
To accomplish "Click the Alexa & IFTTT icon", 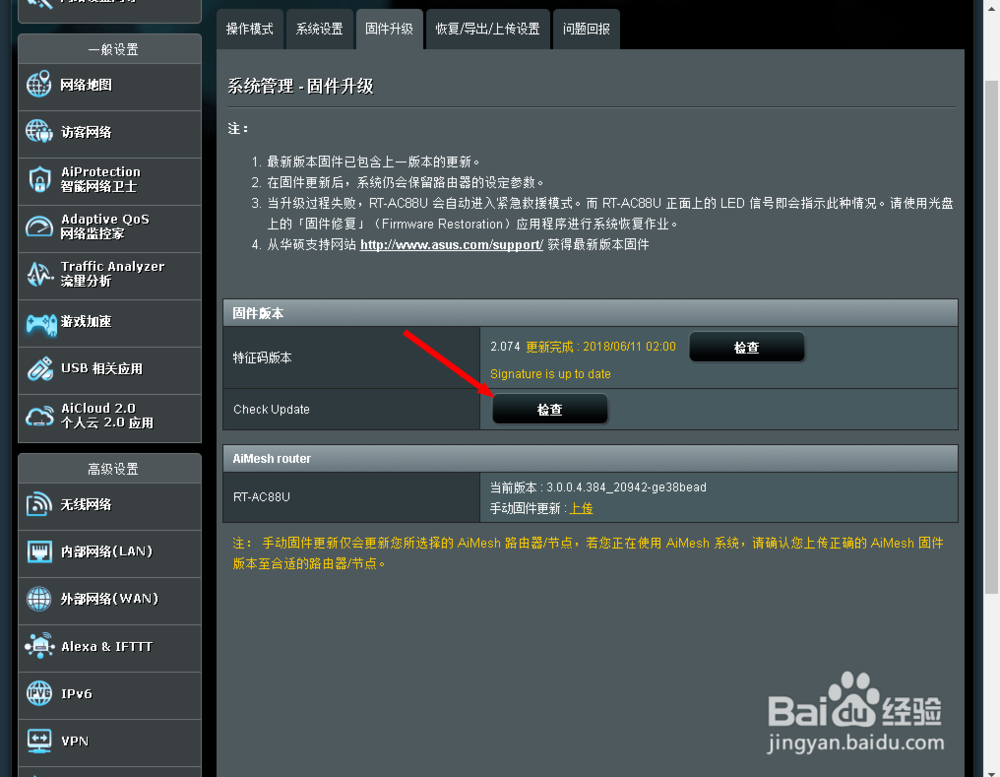I will tap(40, 646).
